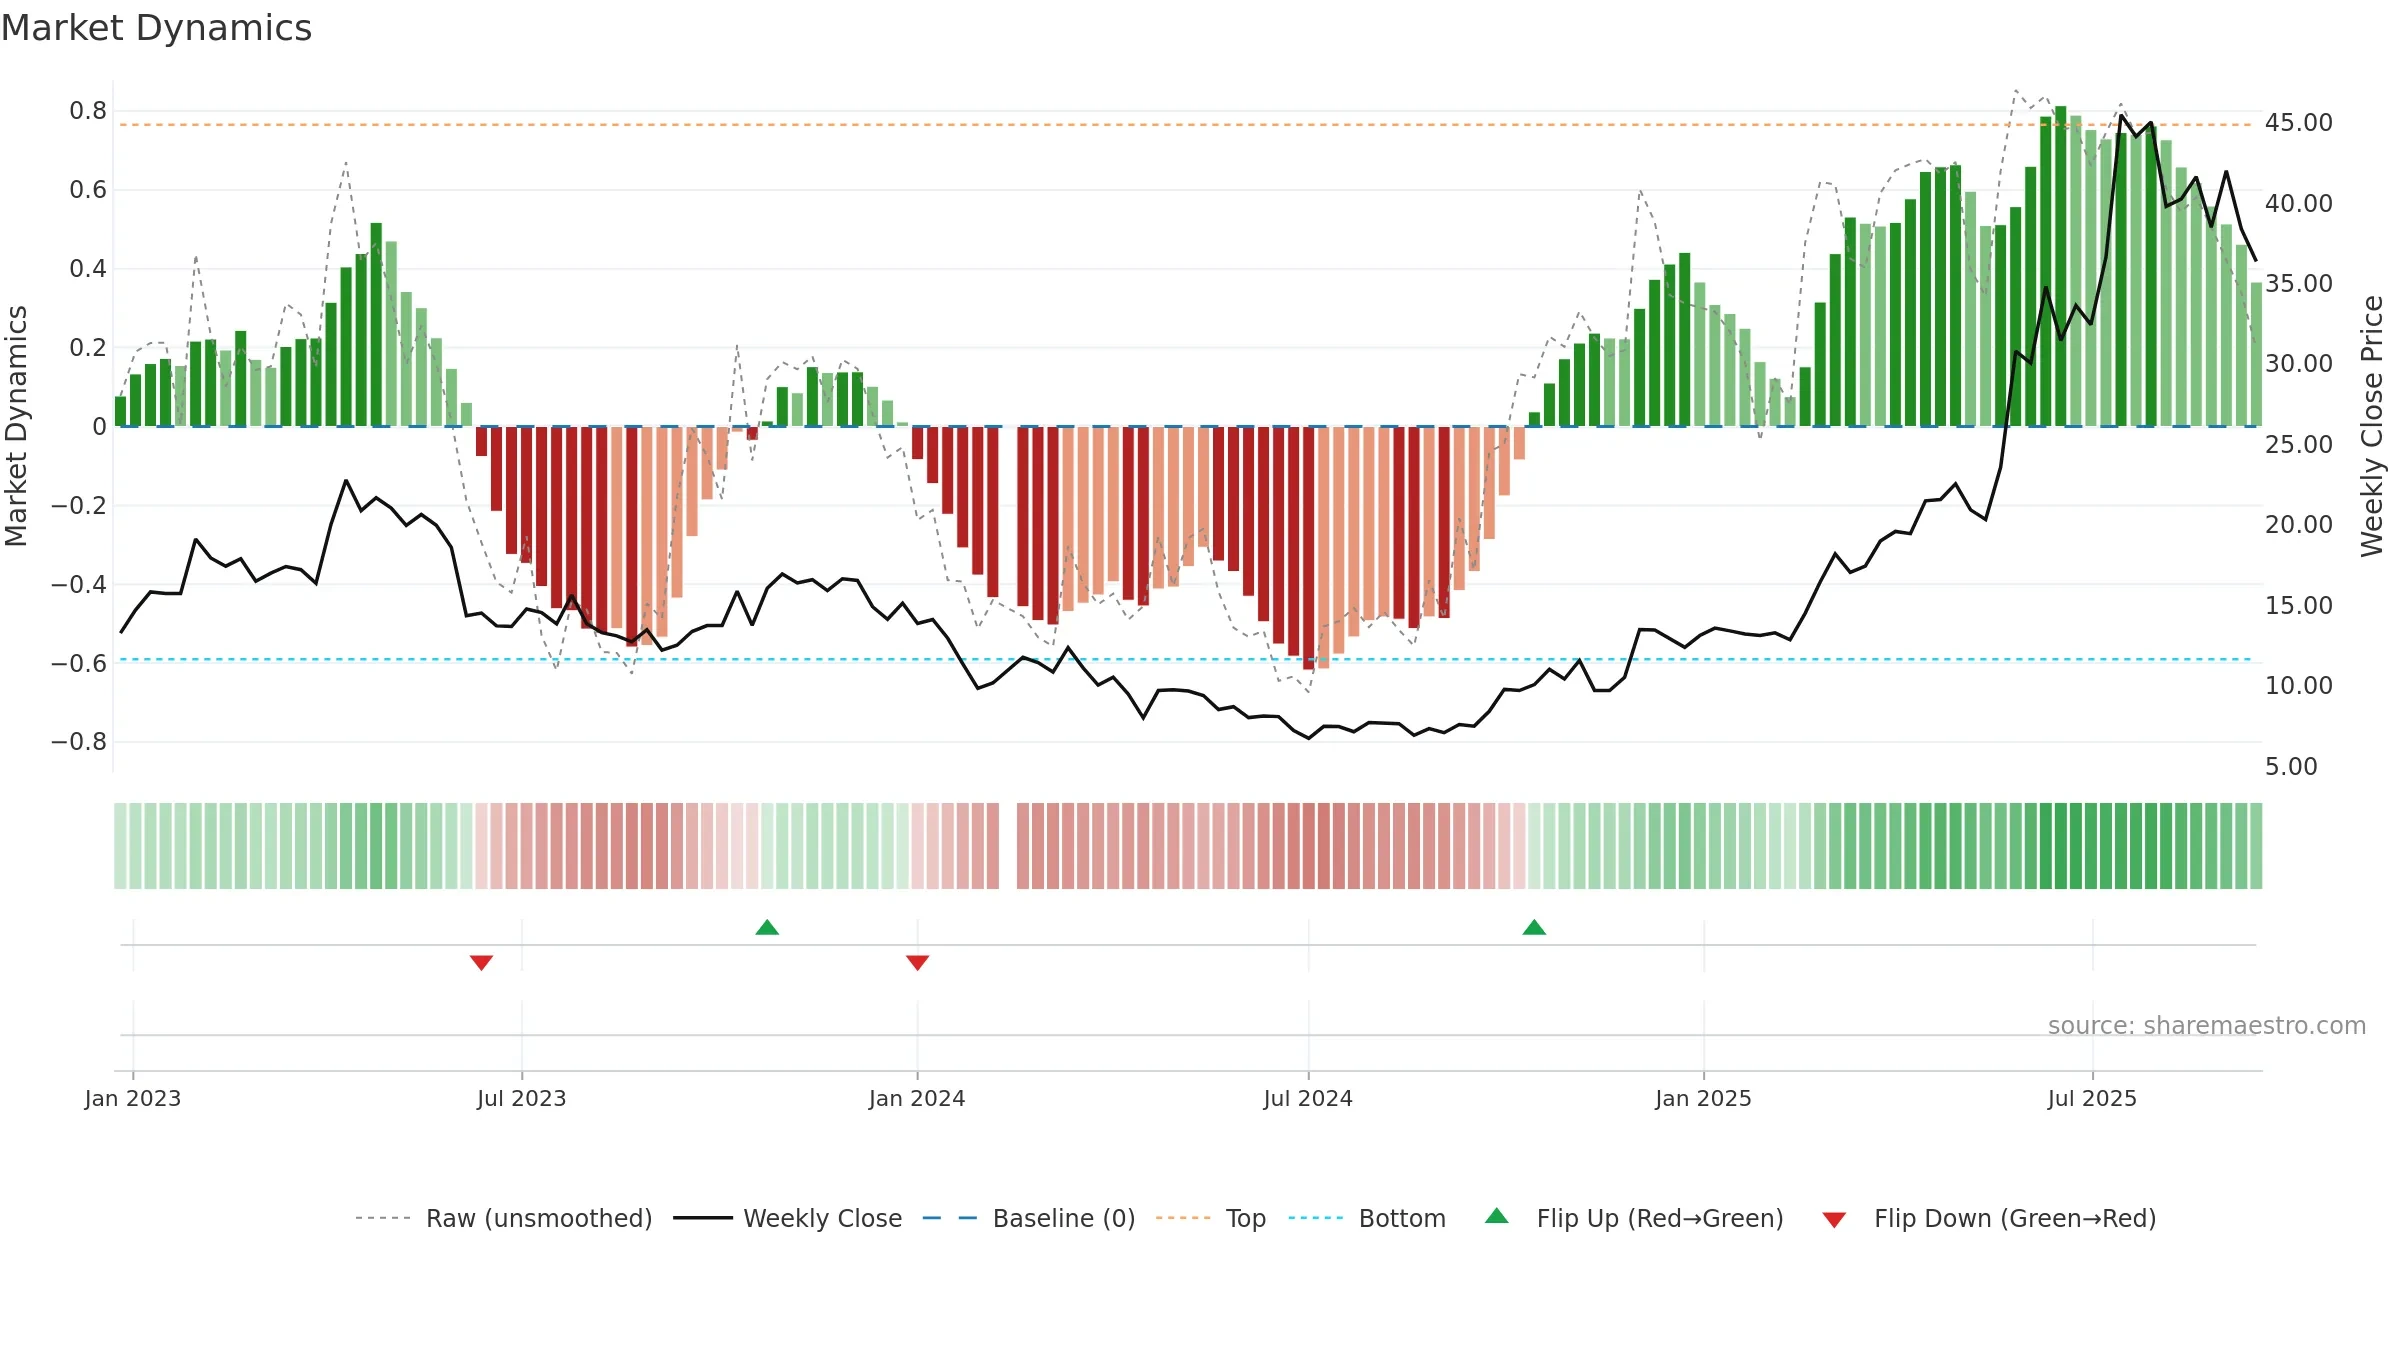Click the −0.8 left axis tick label

[x=79, y=742]
